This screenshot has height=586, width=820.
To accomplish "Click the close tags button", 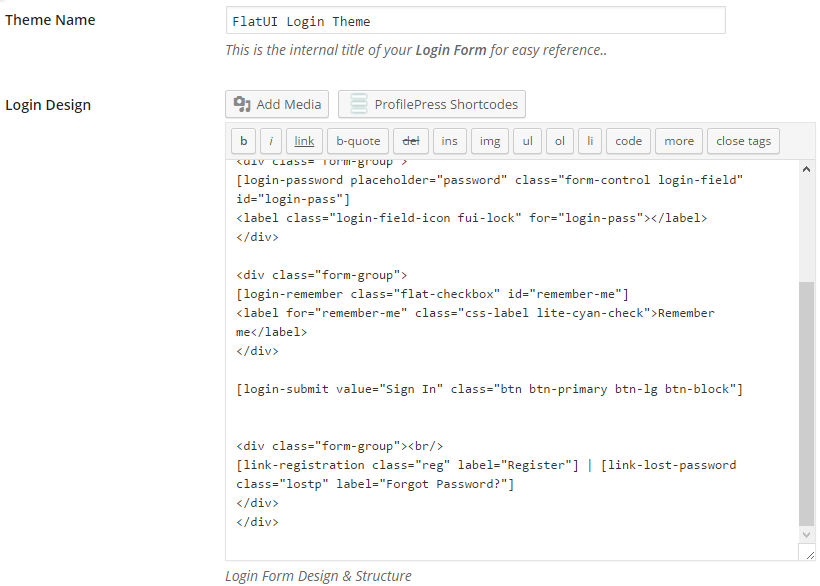I will click(744, 141).
